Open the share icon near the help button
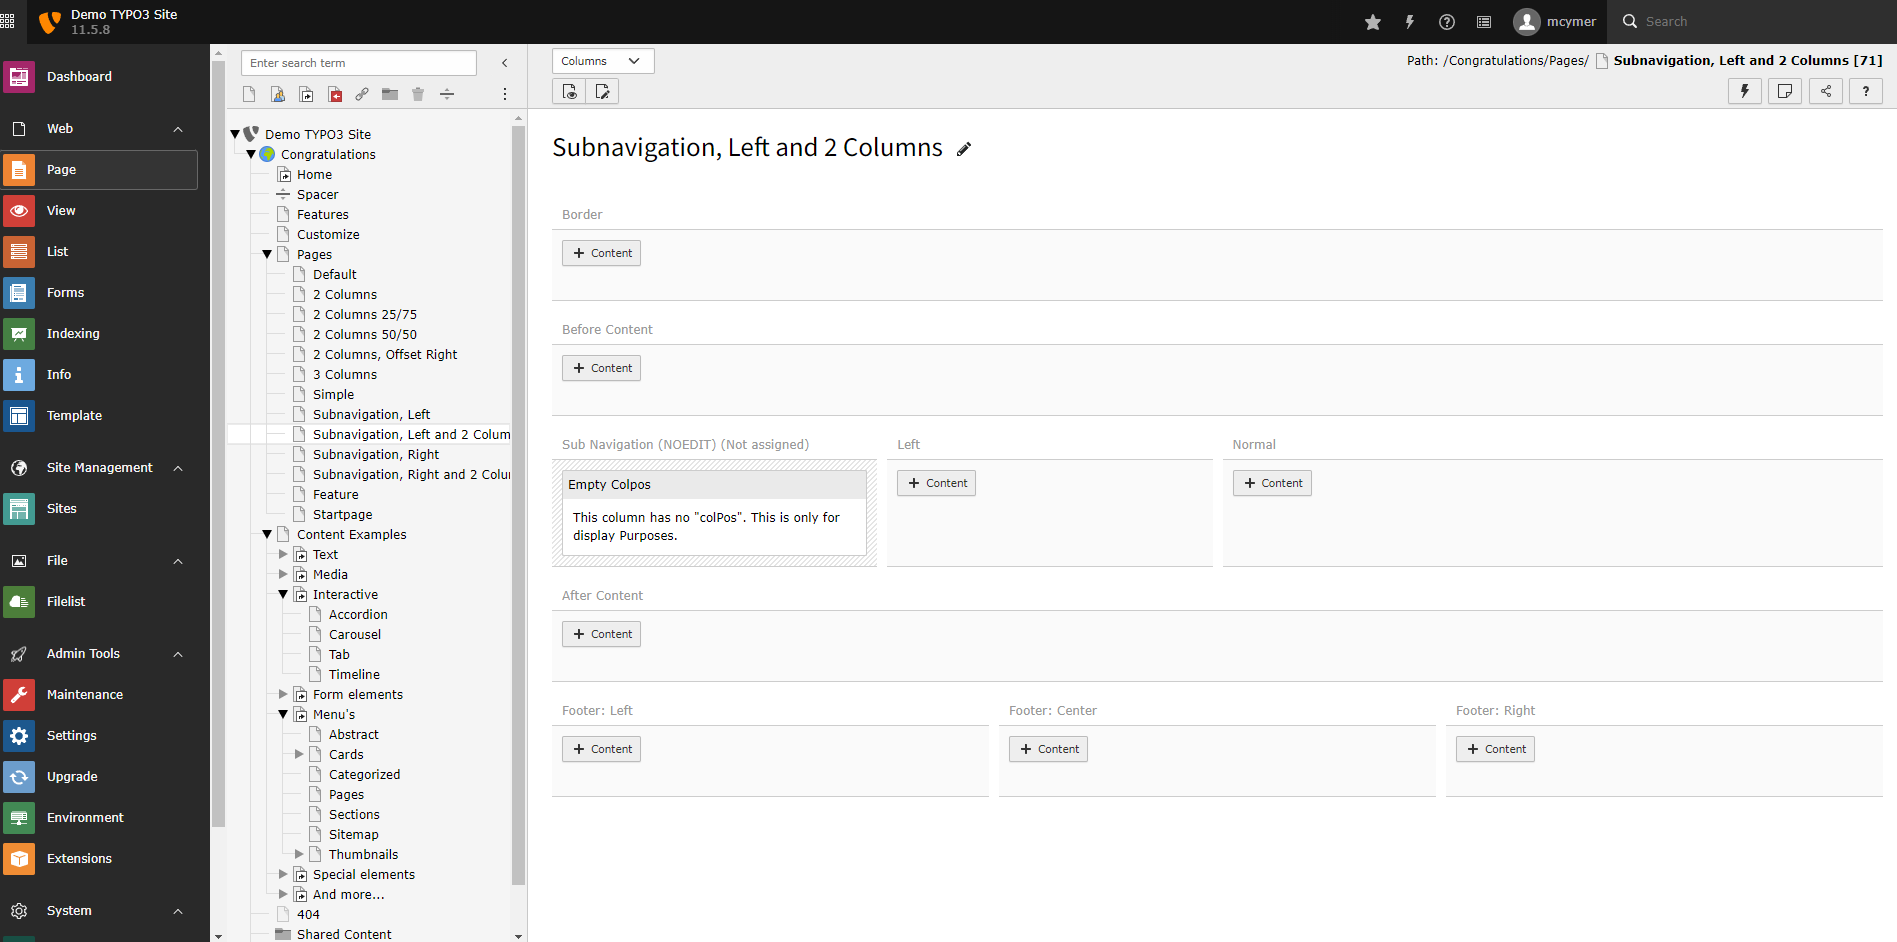 [1825, 91]
